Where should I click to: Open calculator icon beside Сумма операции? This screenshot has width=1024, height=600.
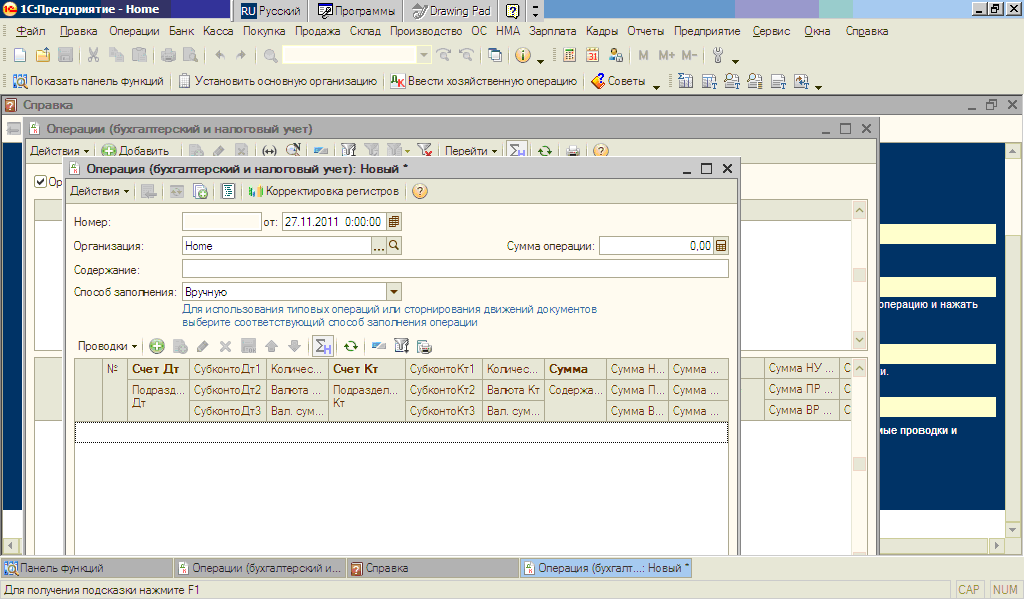pyautogui.click(x=721, y=246)
